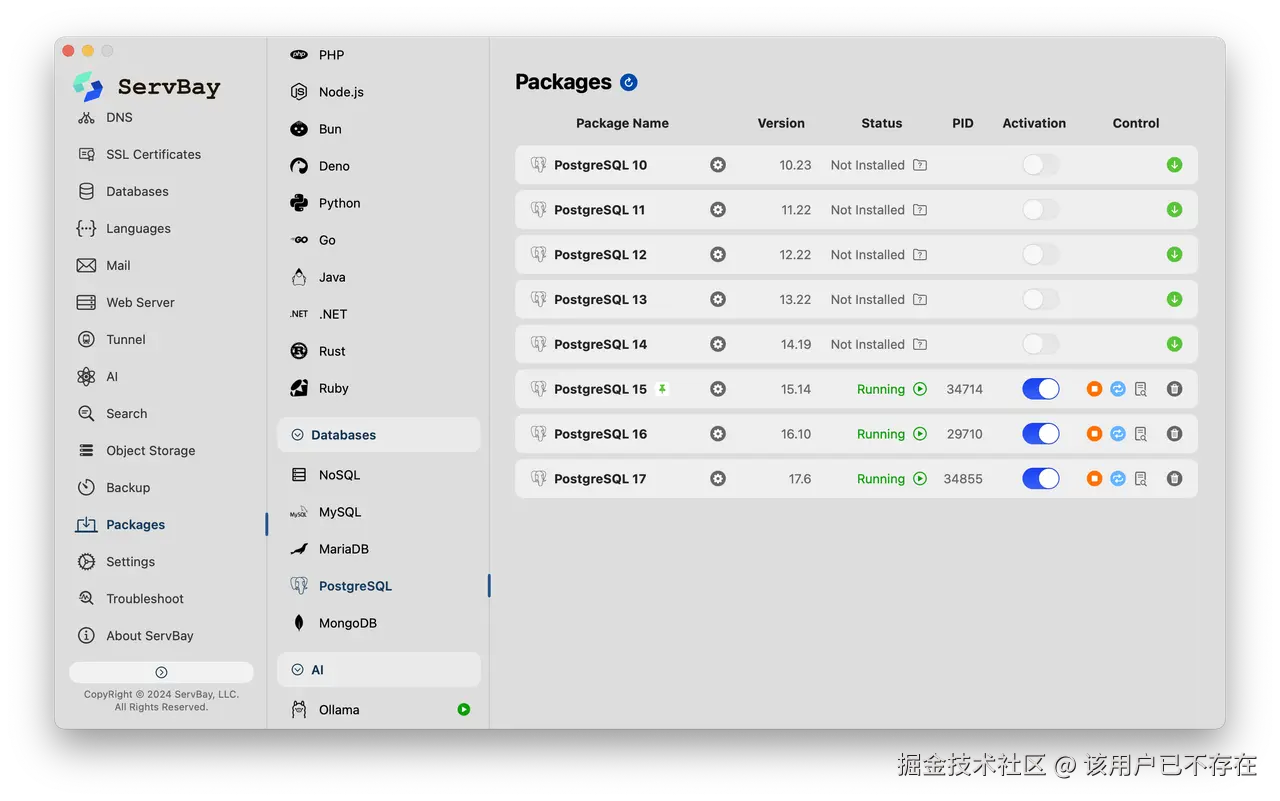The height and width of the screenshot is (801, 1280).
Task: Enable the PostgreSQL 11 activation switch
Action: [1040, 210]
